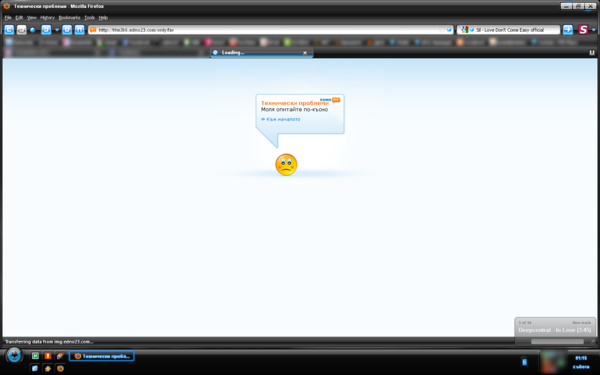
Task: Click the orange site icon in address bar
Action: (x=93, y=29)
